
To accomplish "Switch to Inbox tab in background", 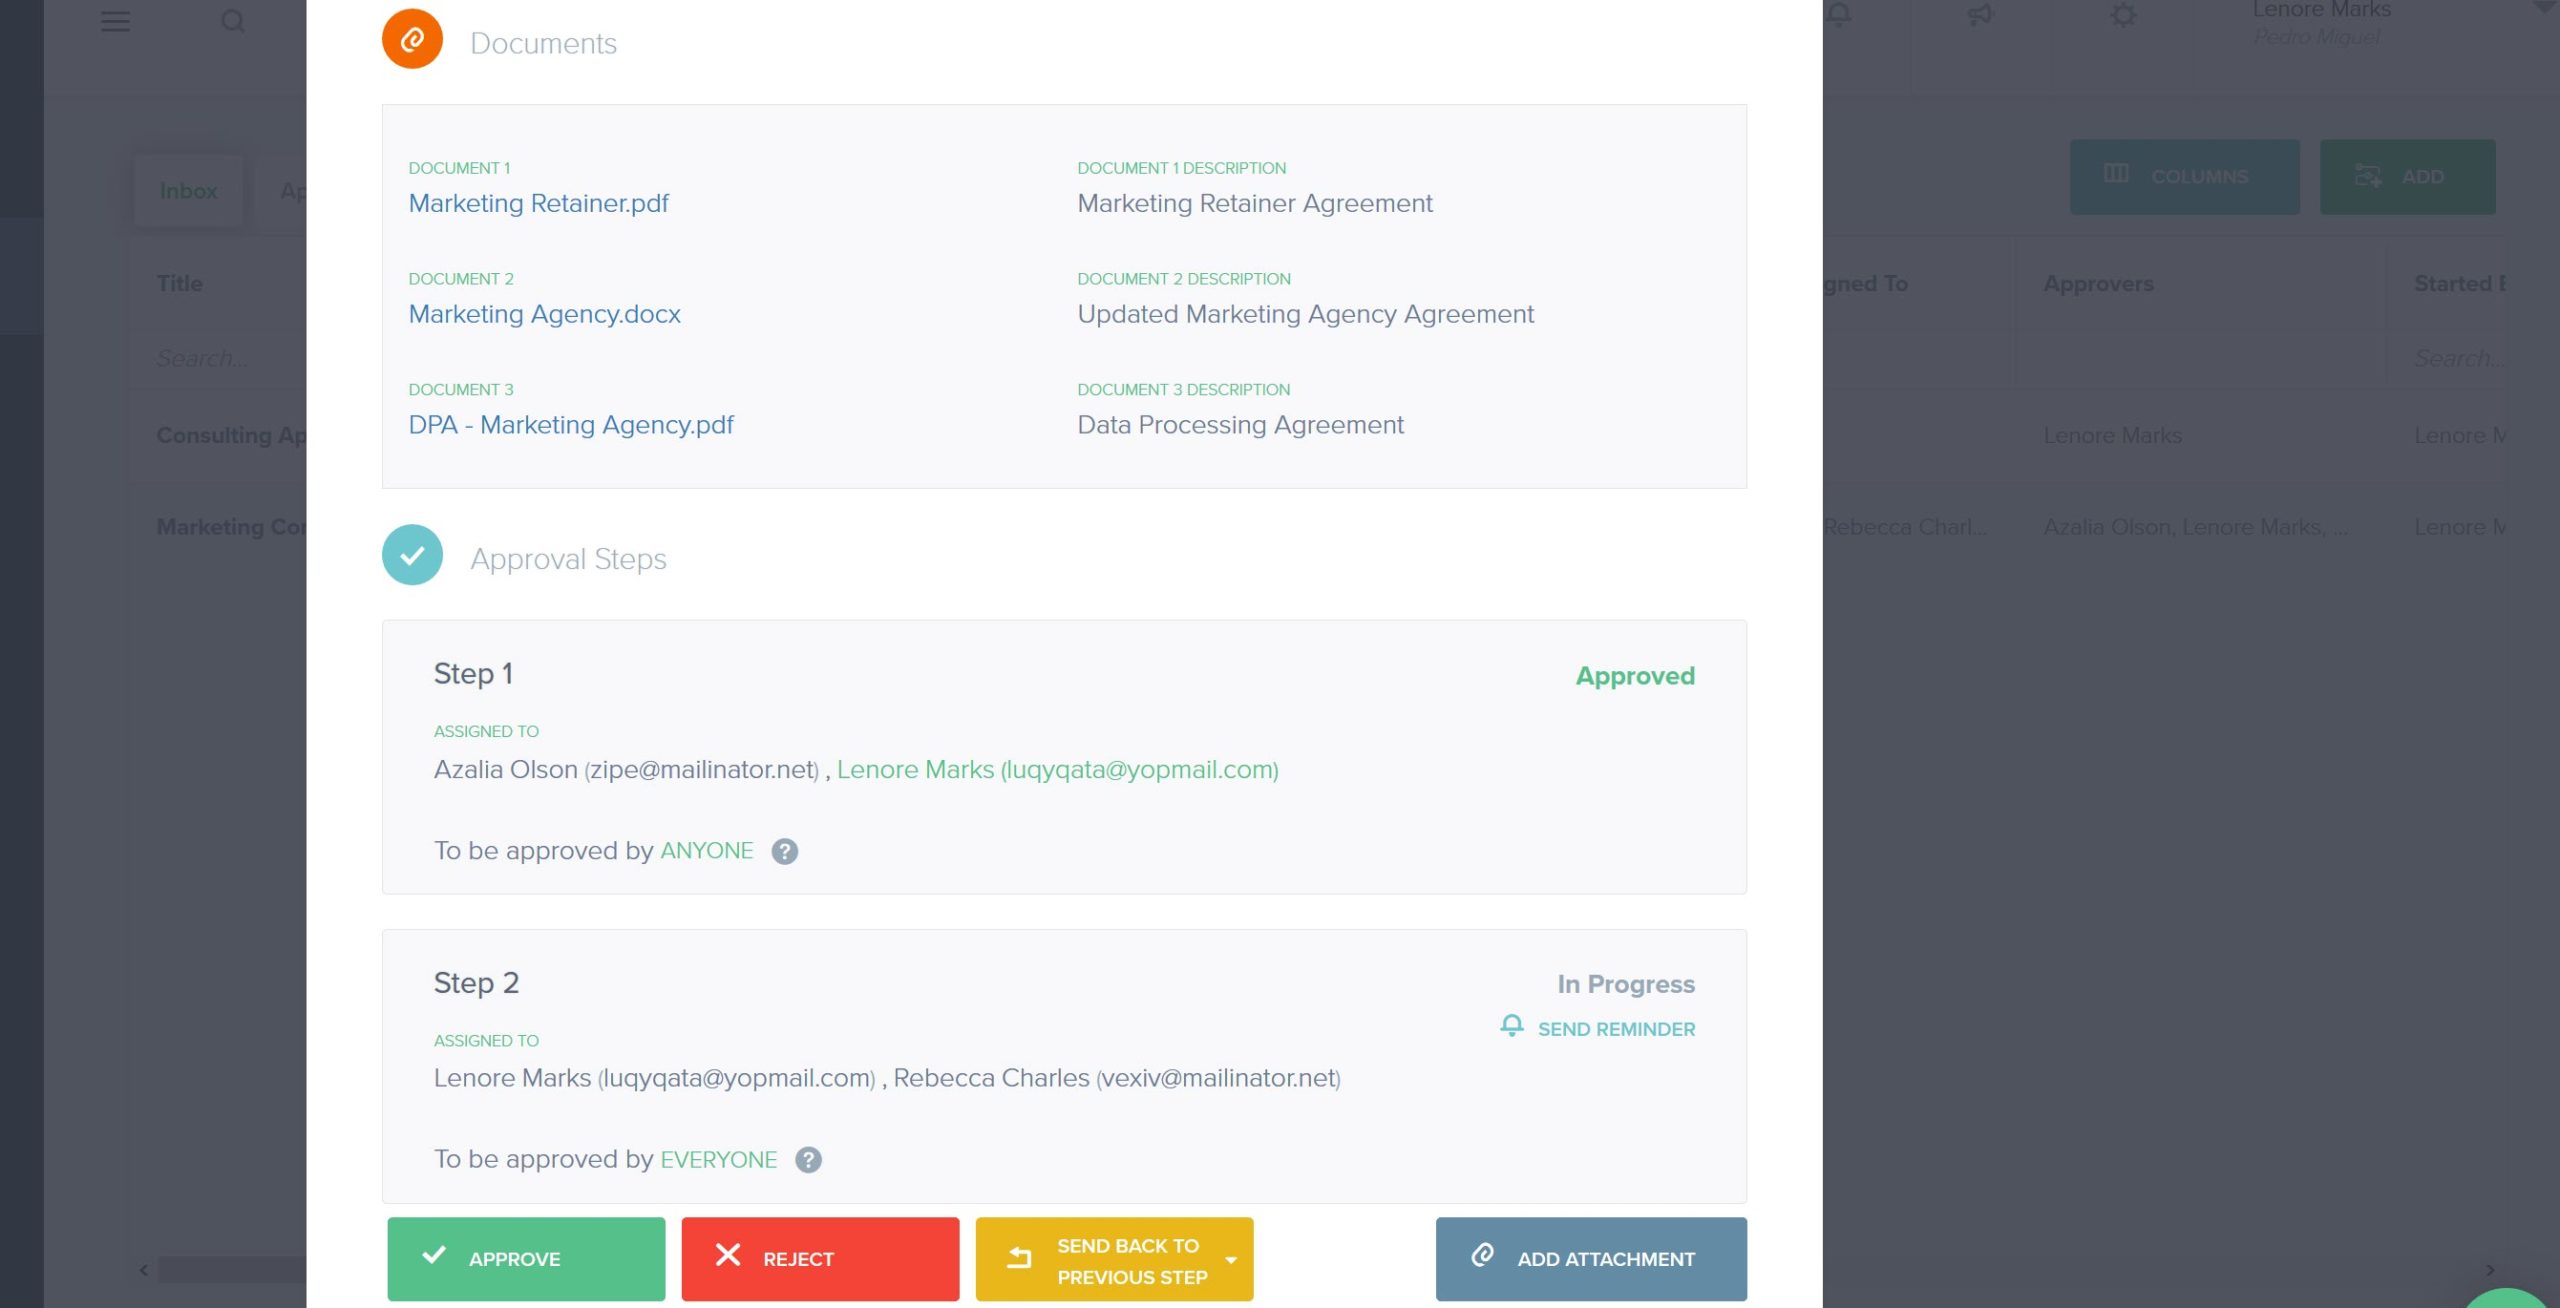I will pos(188,190).
